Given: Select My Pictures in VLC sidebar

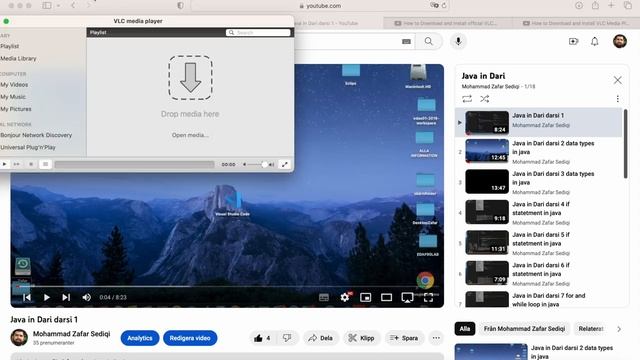Looking at the screenshot, I should [x=16, y=109].
